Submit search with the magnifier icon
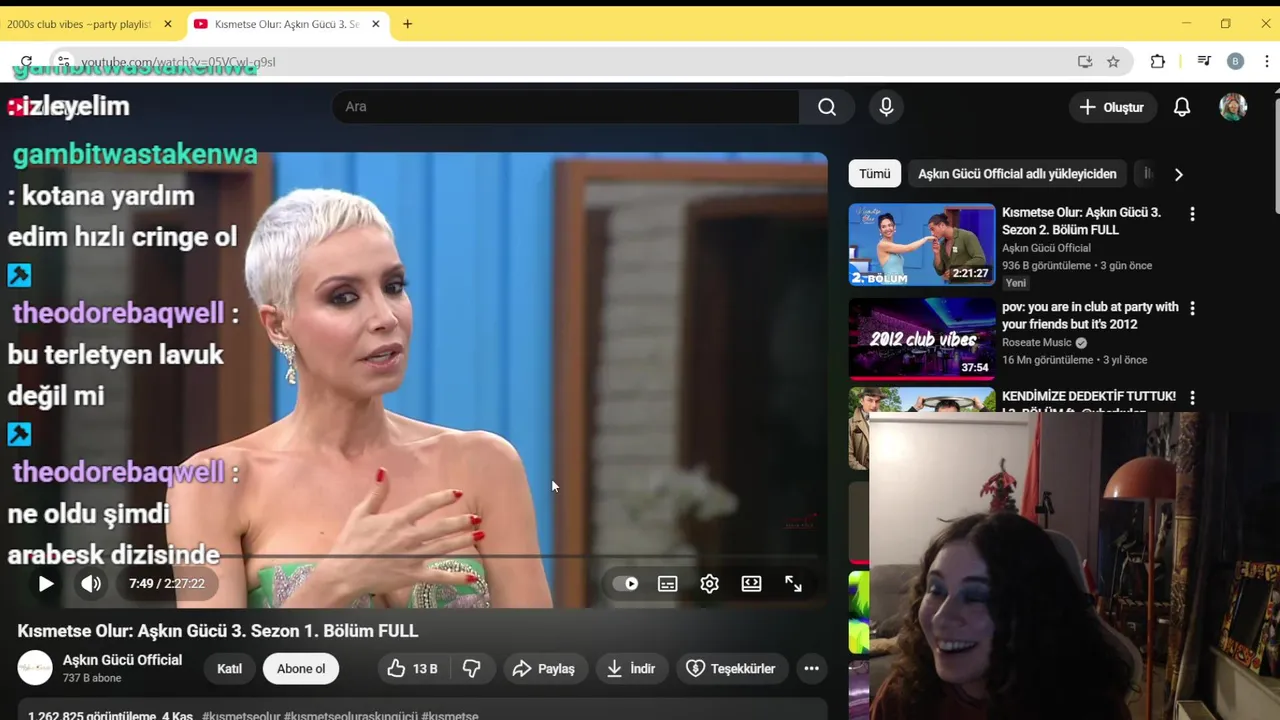This screenshot has width=1280, height=720. pos(827,107)
